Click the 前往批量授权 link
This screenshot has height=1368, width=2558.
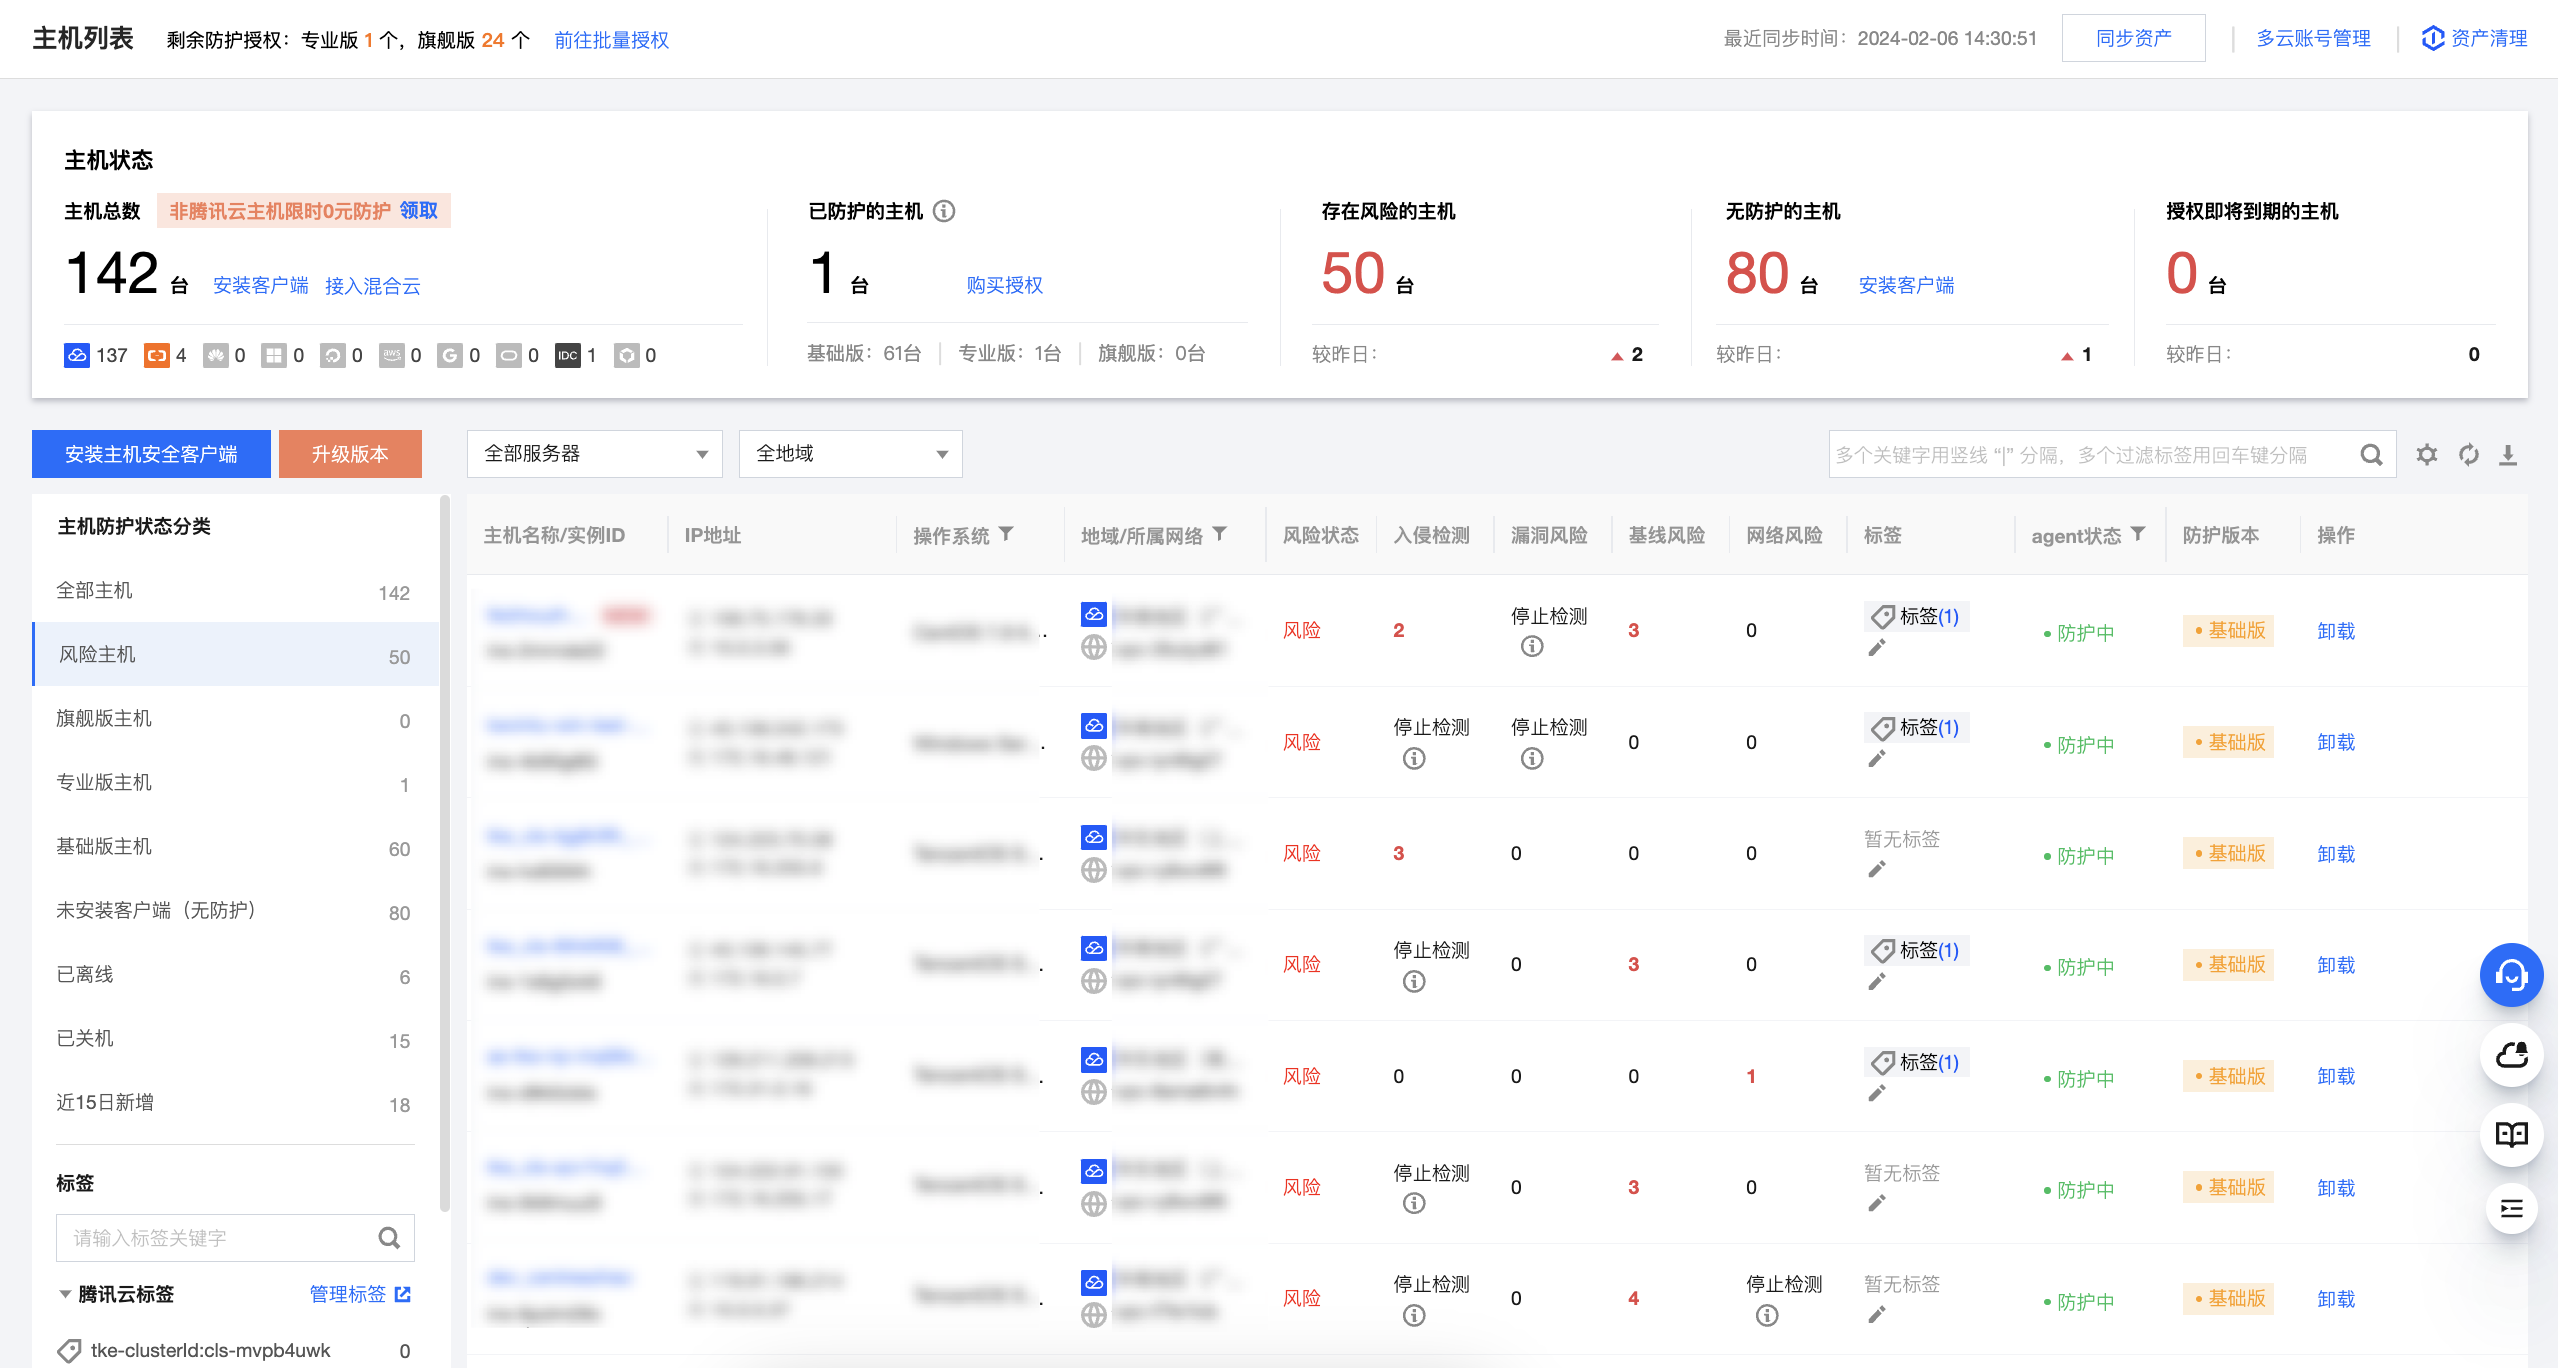click(611, 40)
